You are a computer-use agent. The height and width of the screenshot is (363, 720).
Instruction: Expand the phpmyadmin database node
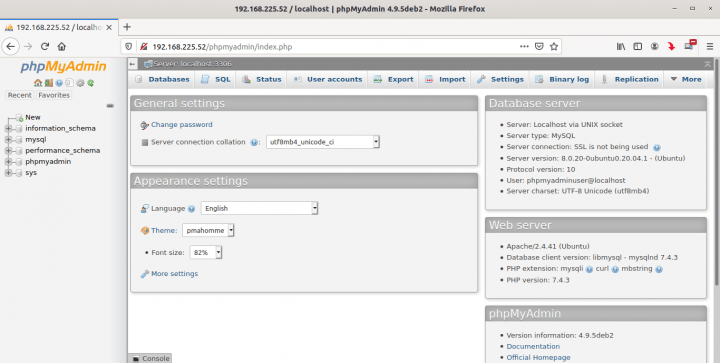tap(8, 162)
